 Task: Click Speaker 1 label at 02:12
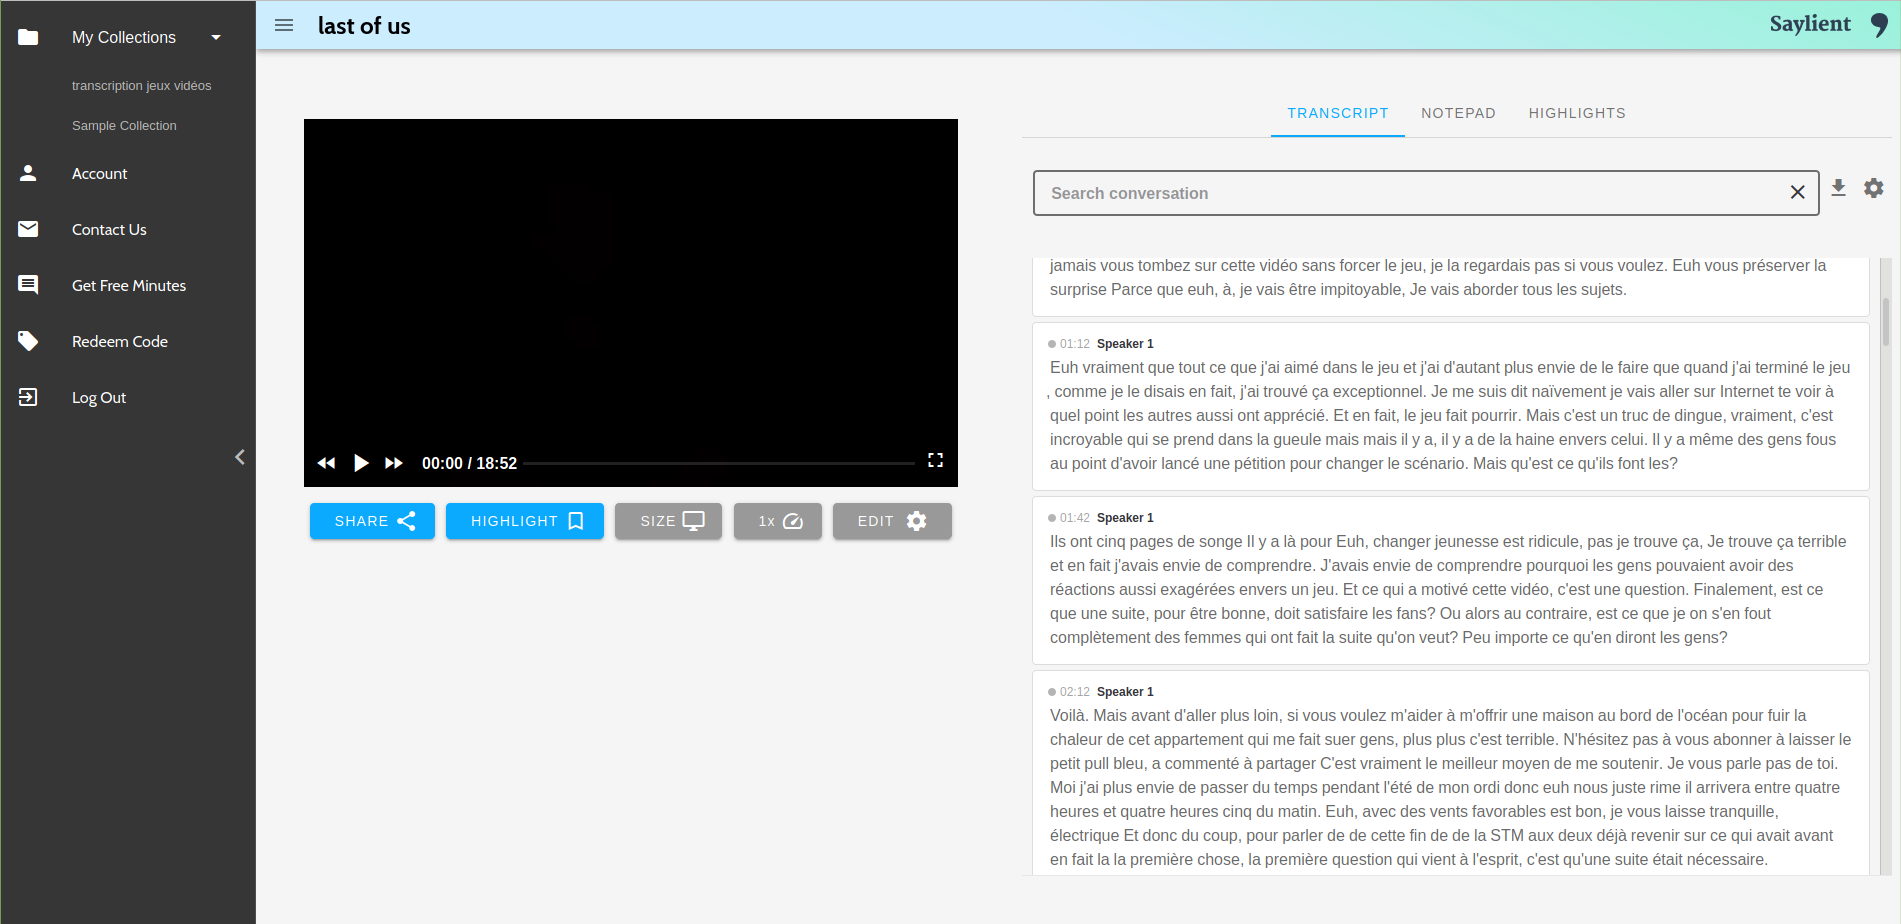pyautogui.click(x=1125, y=692)
